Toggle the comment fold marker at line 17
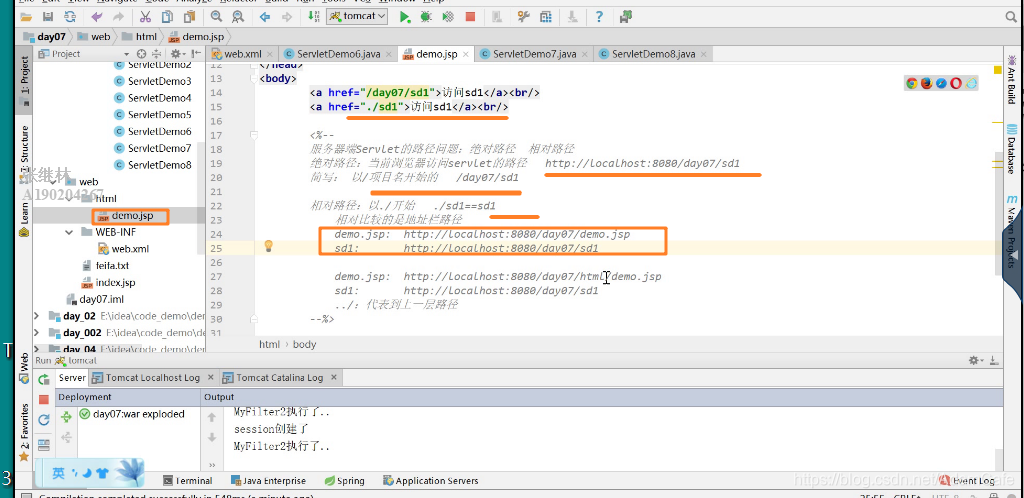 click(x=253, y=135)
